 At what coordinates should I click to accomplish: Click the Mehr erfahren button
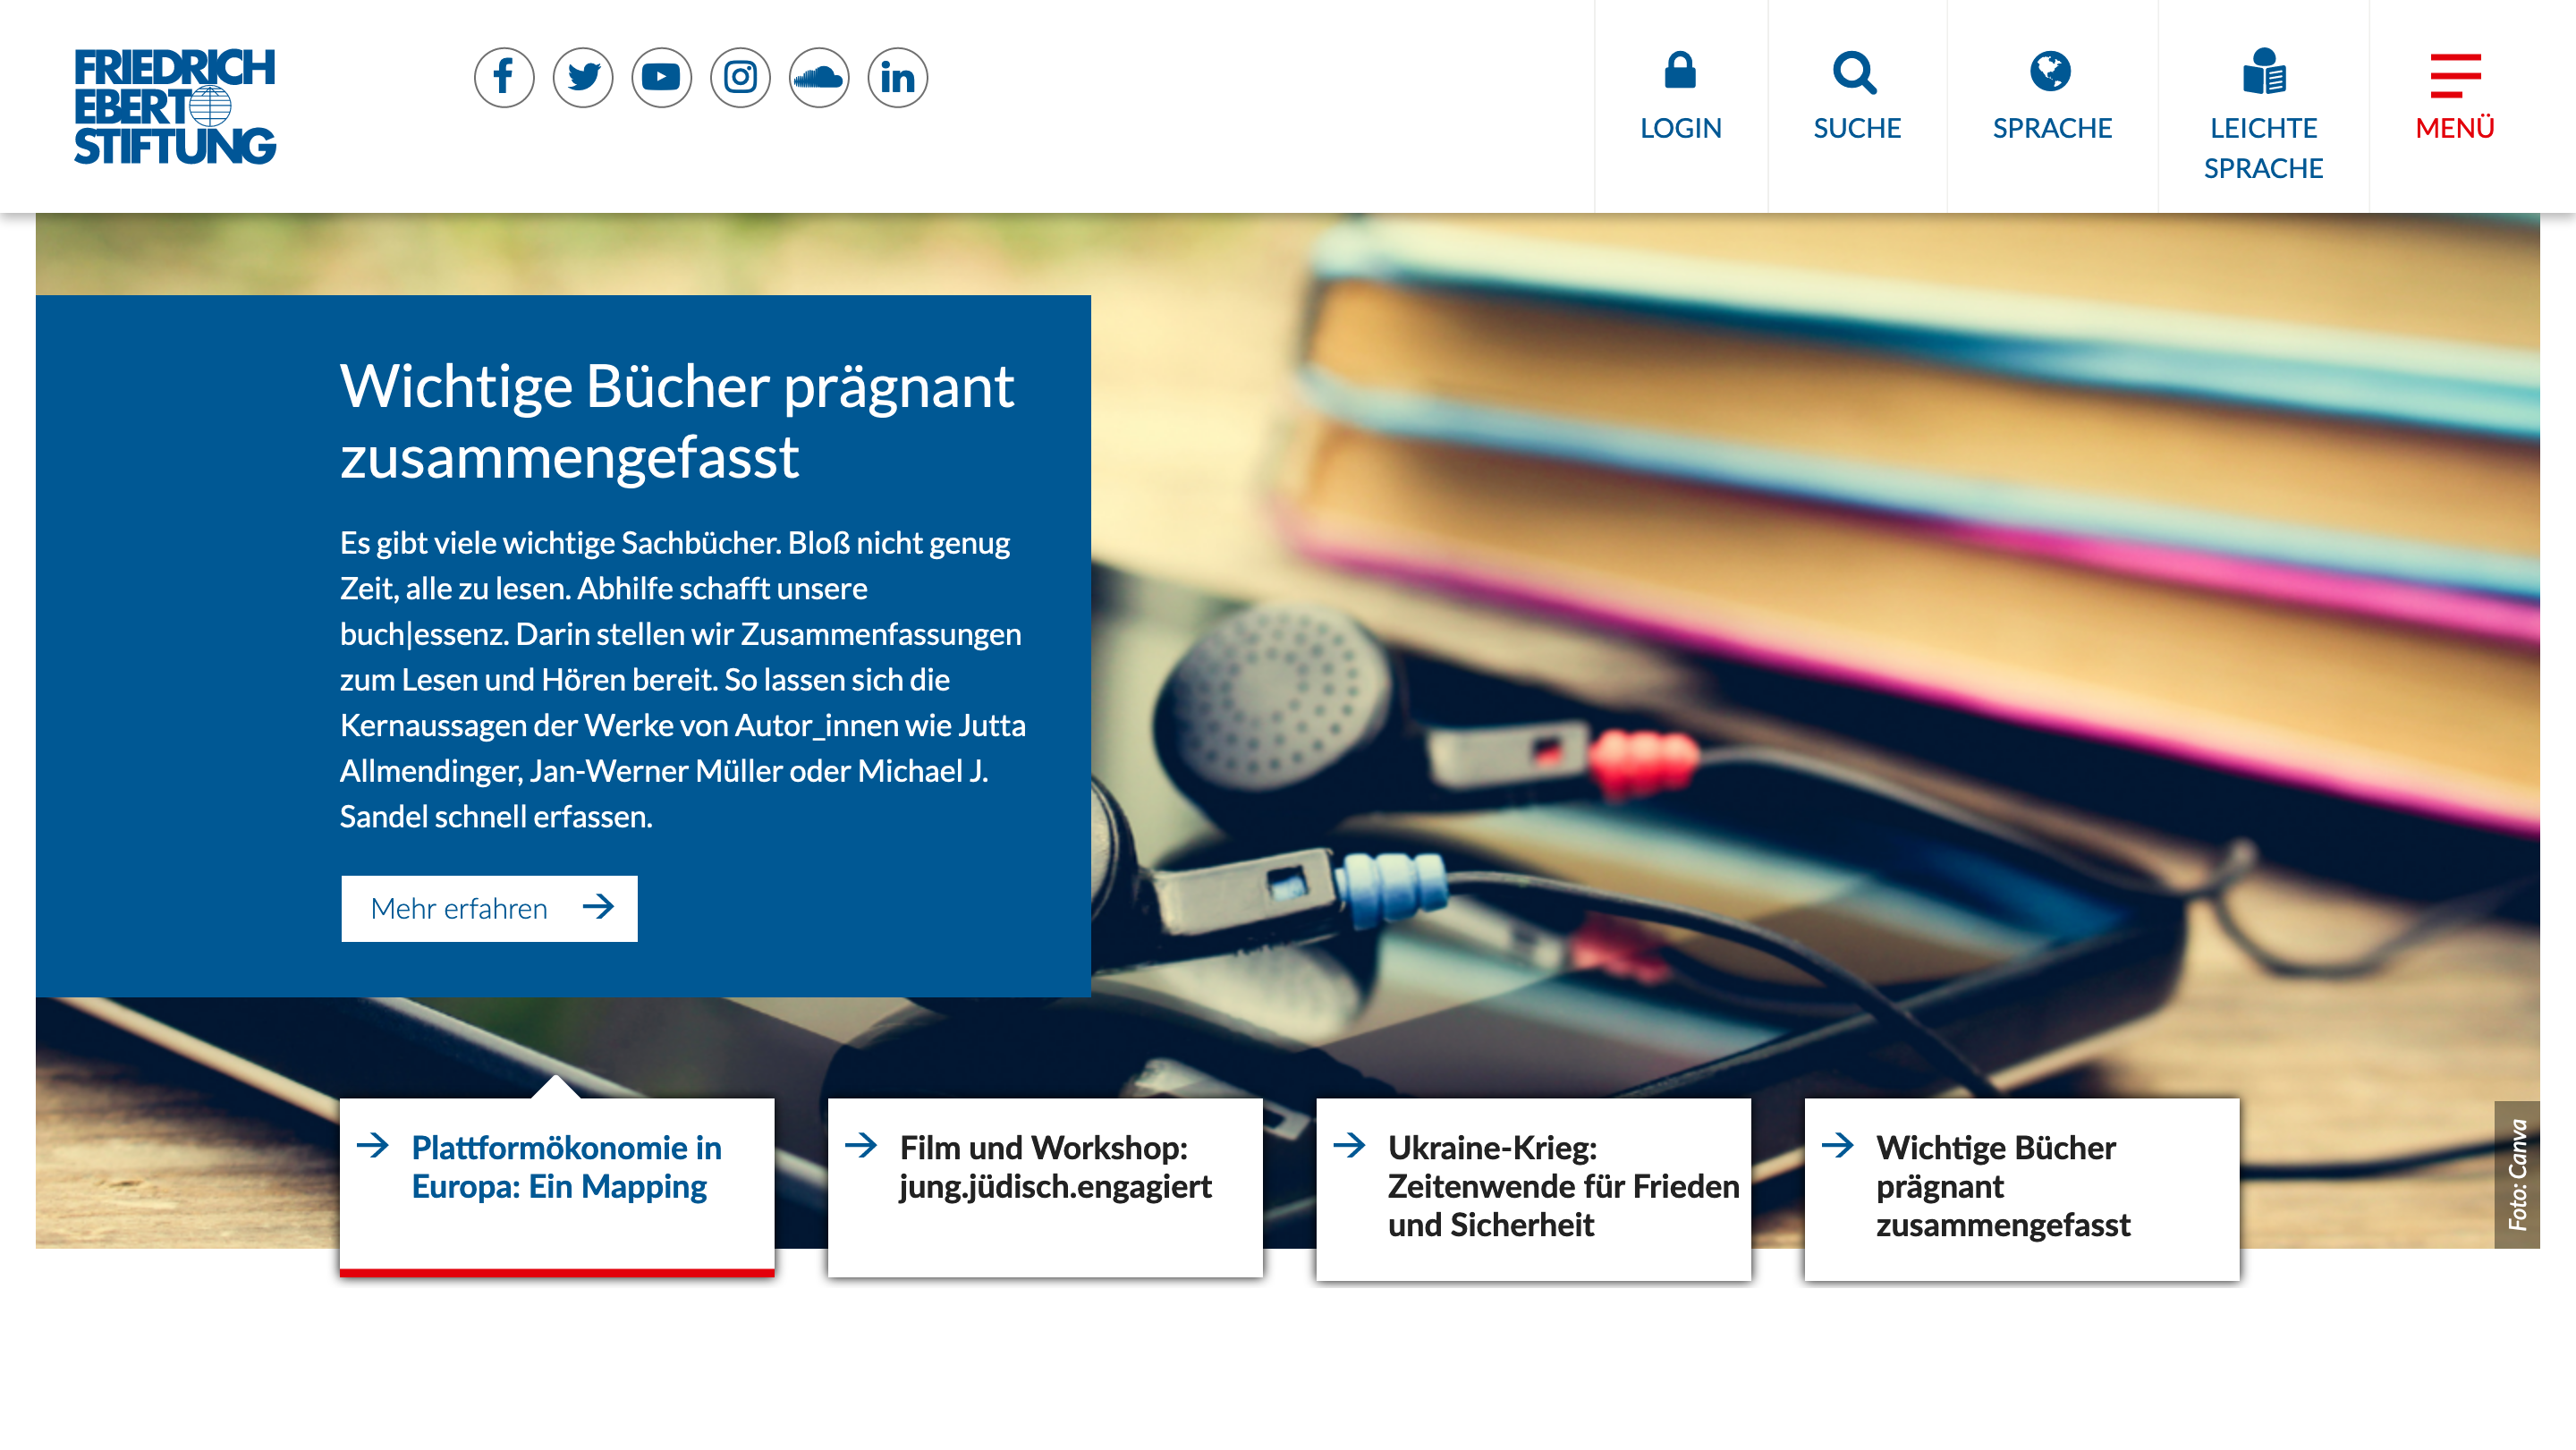(489, 908)
